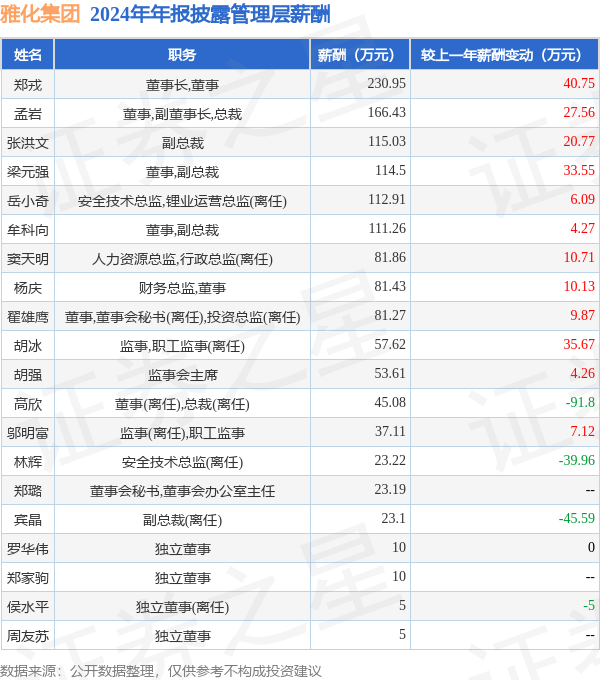Click the salary change 40.75
The height and width of the screenshot is (680, 600).
click(579, 83)
